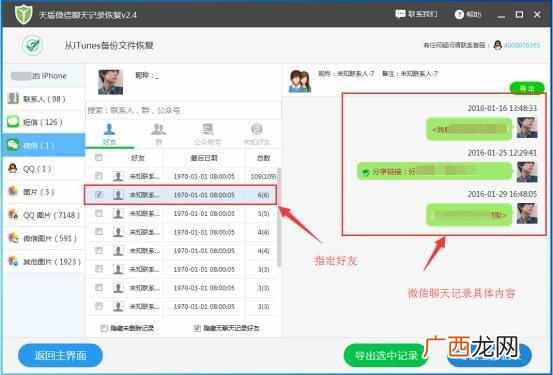Click the friend list vertical scrollbar

tap(279, 217)
